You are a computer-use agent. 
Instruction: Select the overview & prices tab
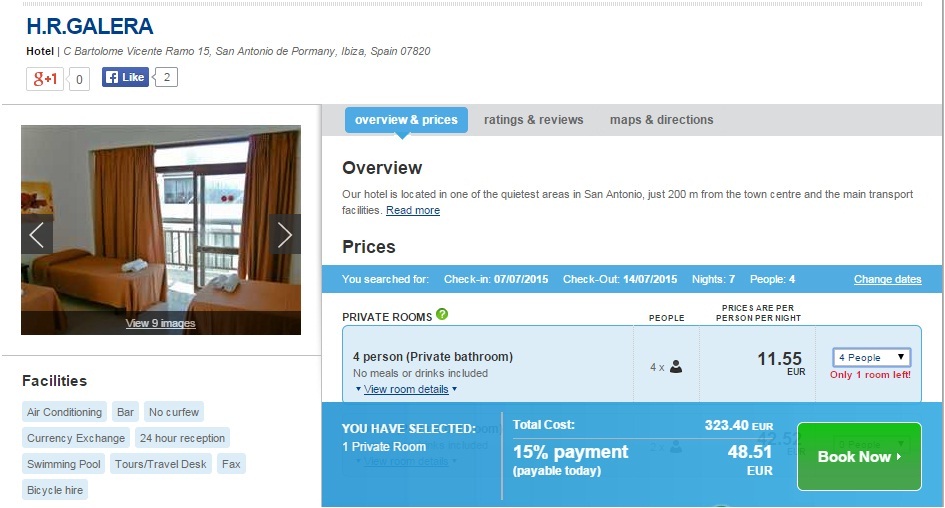pyautogui.click(x=406, y=120)
